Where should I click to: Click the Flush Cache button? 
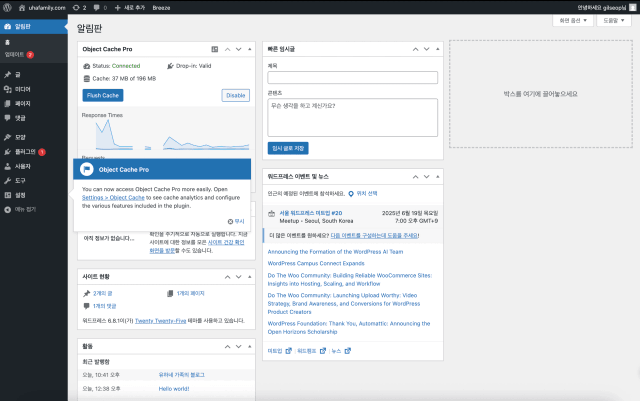click(x=102, y=96)
